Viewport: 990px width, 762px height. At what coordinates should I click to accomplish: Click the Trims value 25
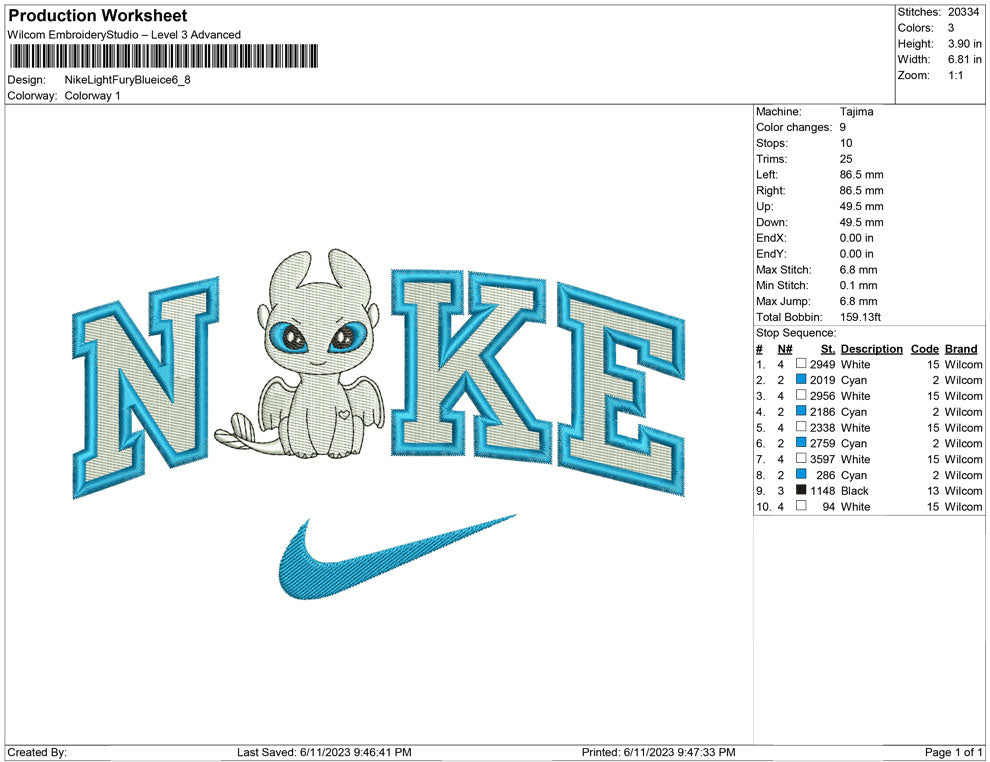tap(846, 159)
